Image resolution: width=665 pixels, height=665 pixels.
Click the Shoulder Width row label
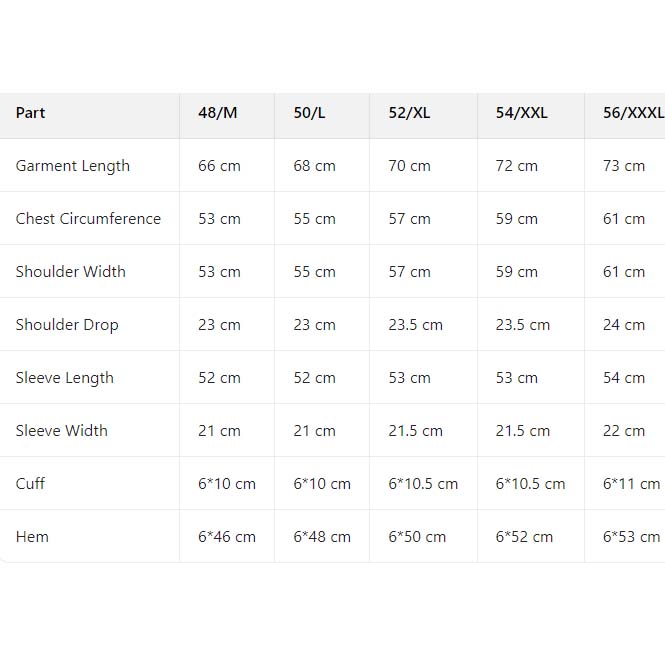71,272
